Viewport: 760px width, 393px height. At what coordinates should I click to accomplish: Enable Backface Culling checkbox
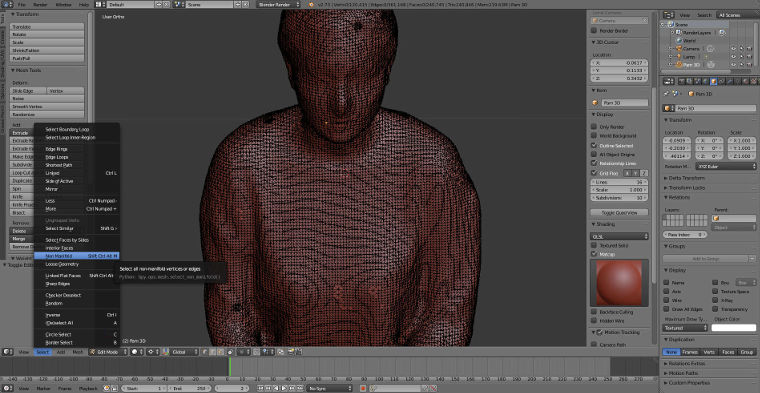tap(594, 312)
